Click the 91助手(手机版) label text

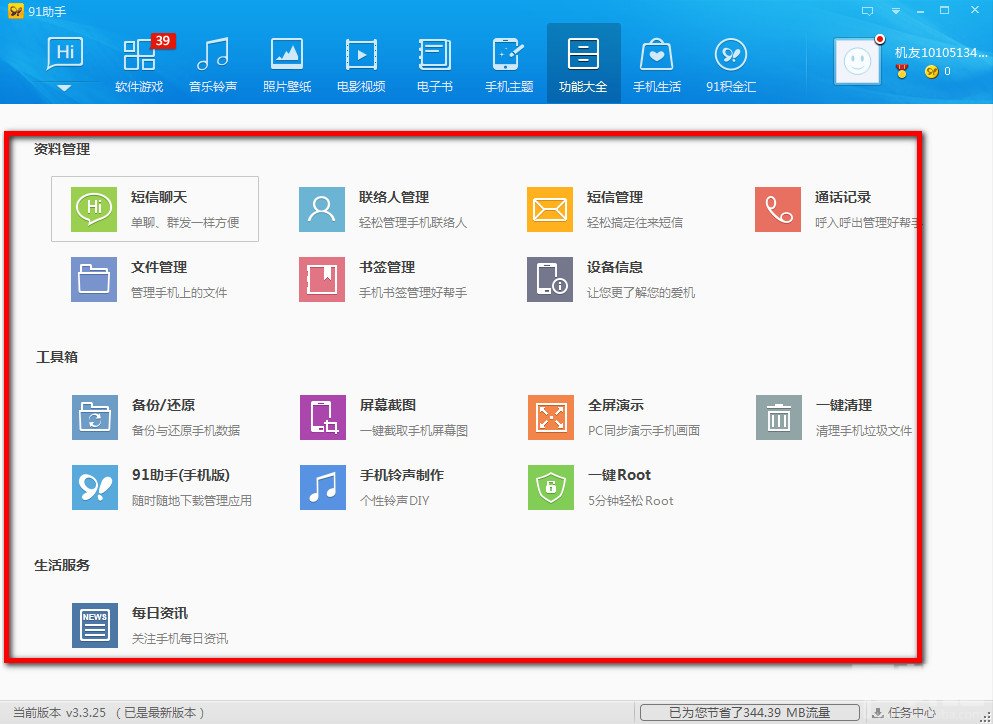pos(180,475)
